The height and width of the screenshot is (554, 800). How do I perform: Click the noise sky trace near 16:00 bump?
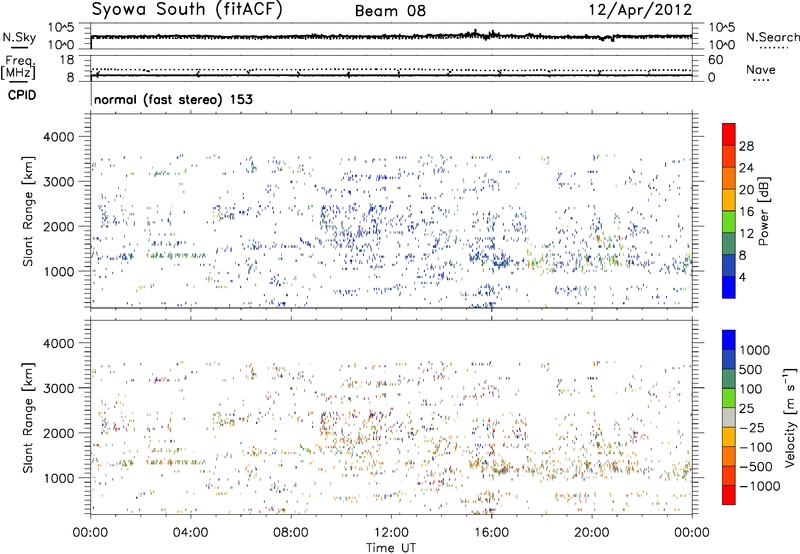pyautogui.click(x=491, y=35)
